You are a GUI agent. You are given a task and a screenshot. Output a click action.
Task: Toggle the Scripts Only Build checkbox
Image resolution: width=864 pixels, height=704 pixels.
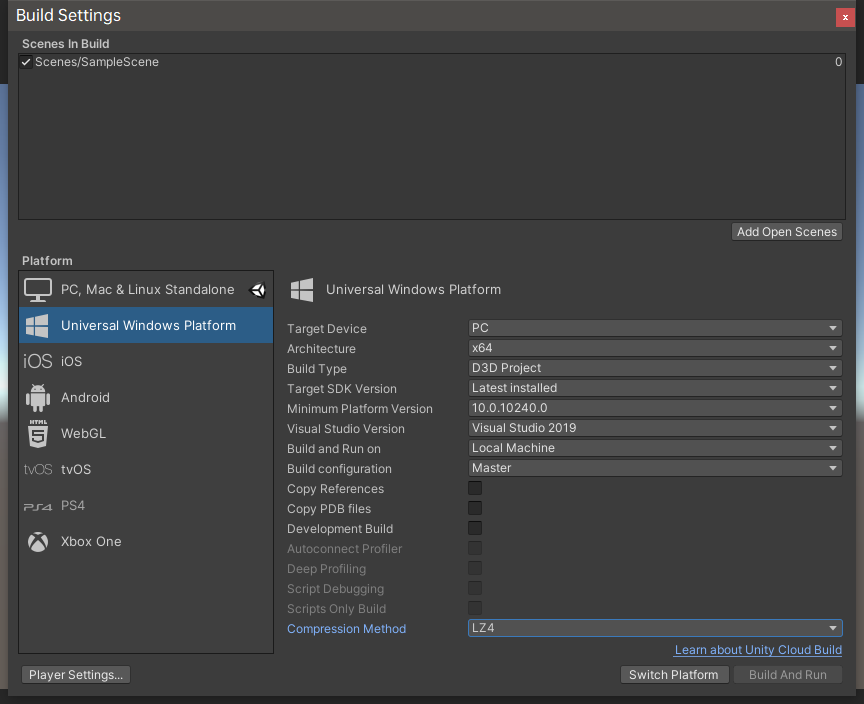pyautogui.click(x=475, y=608)
